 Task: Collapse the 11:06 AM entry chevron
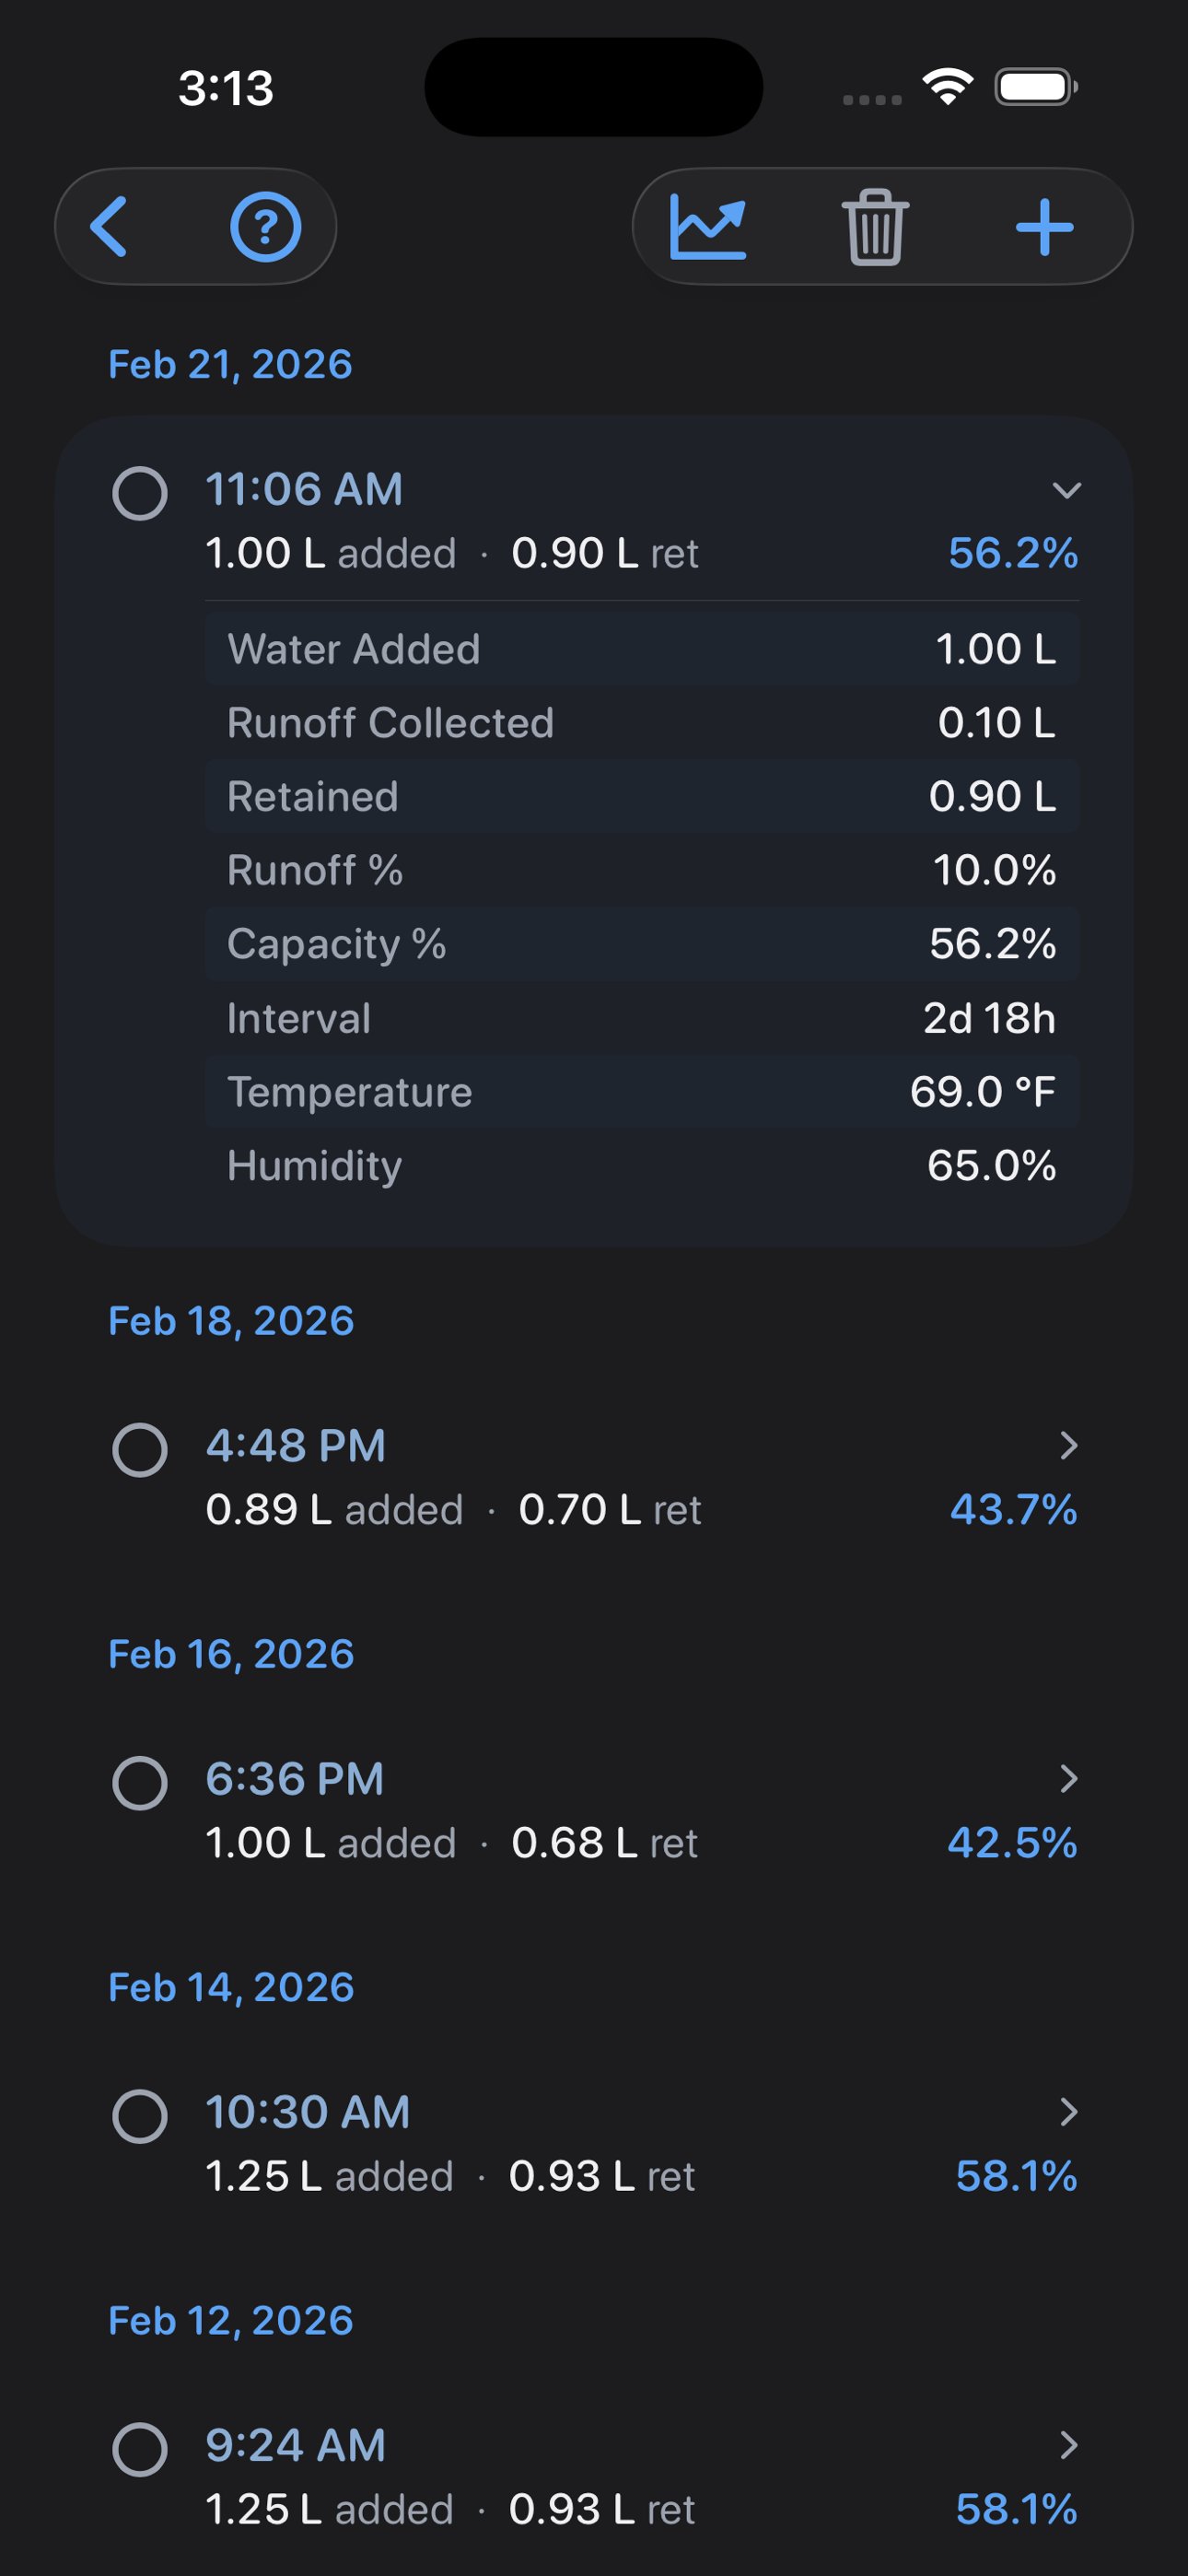pyautogui.click(x=1067, y=490)
